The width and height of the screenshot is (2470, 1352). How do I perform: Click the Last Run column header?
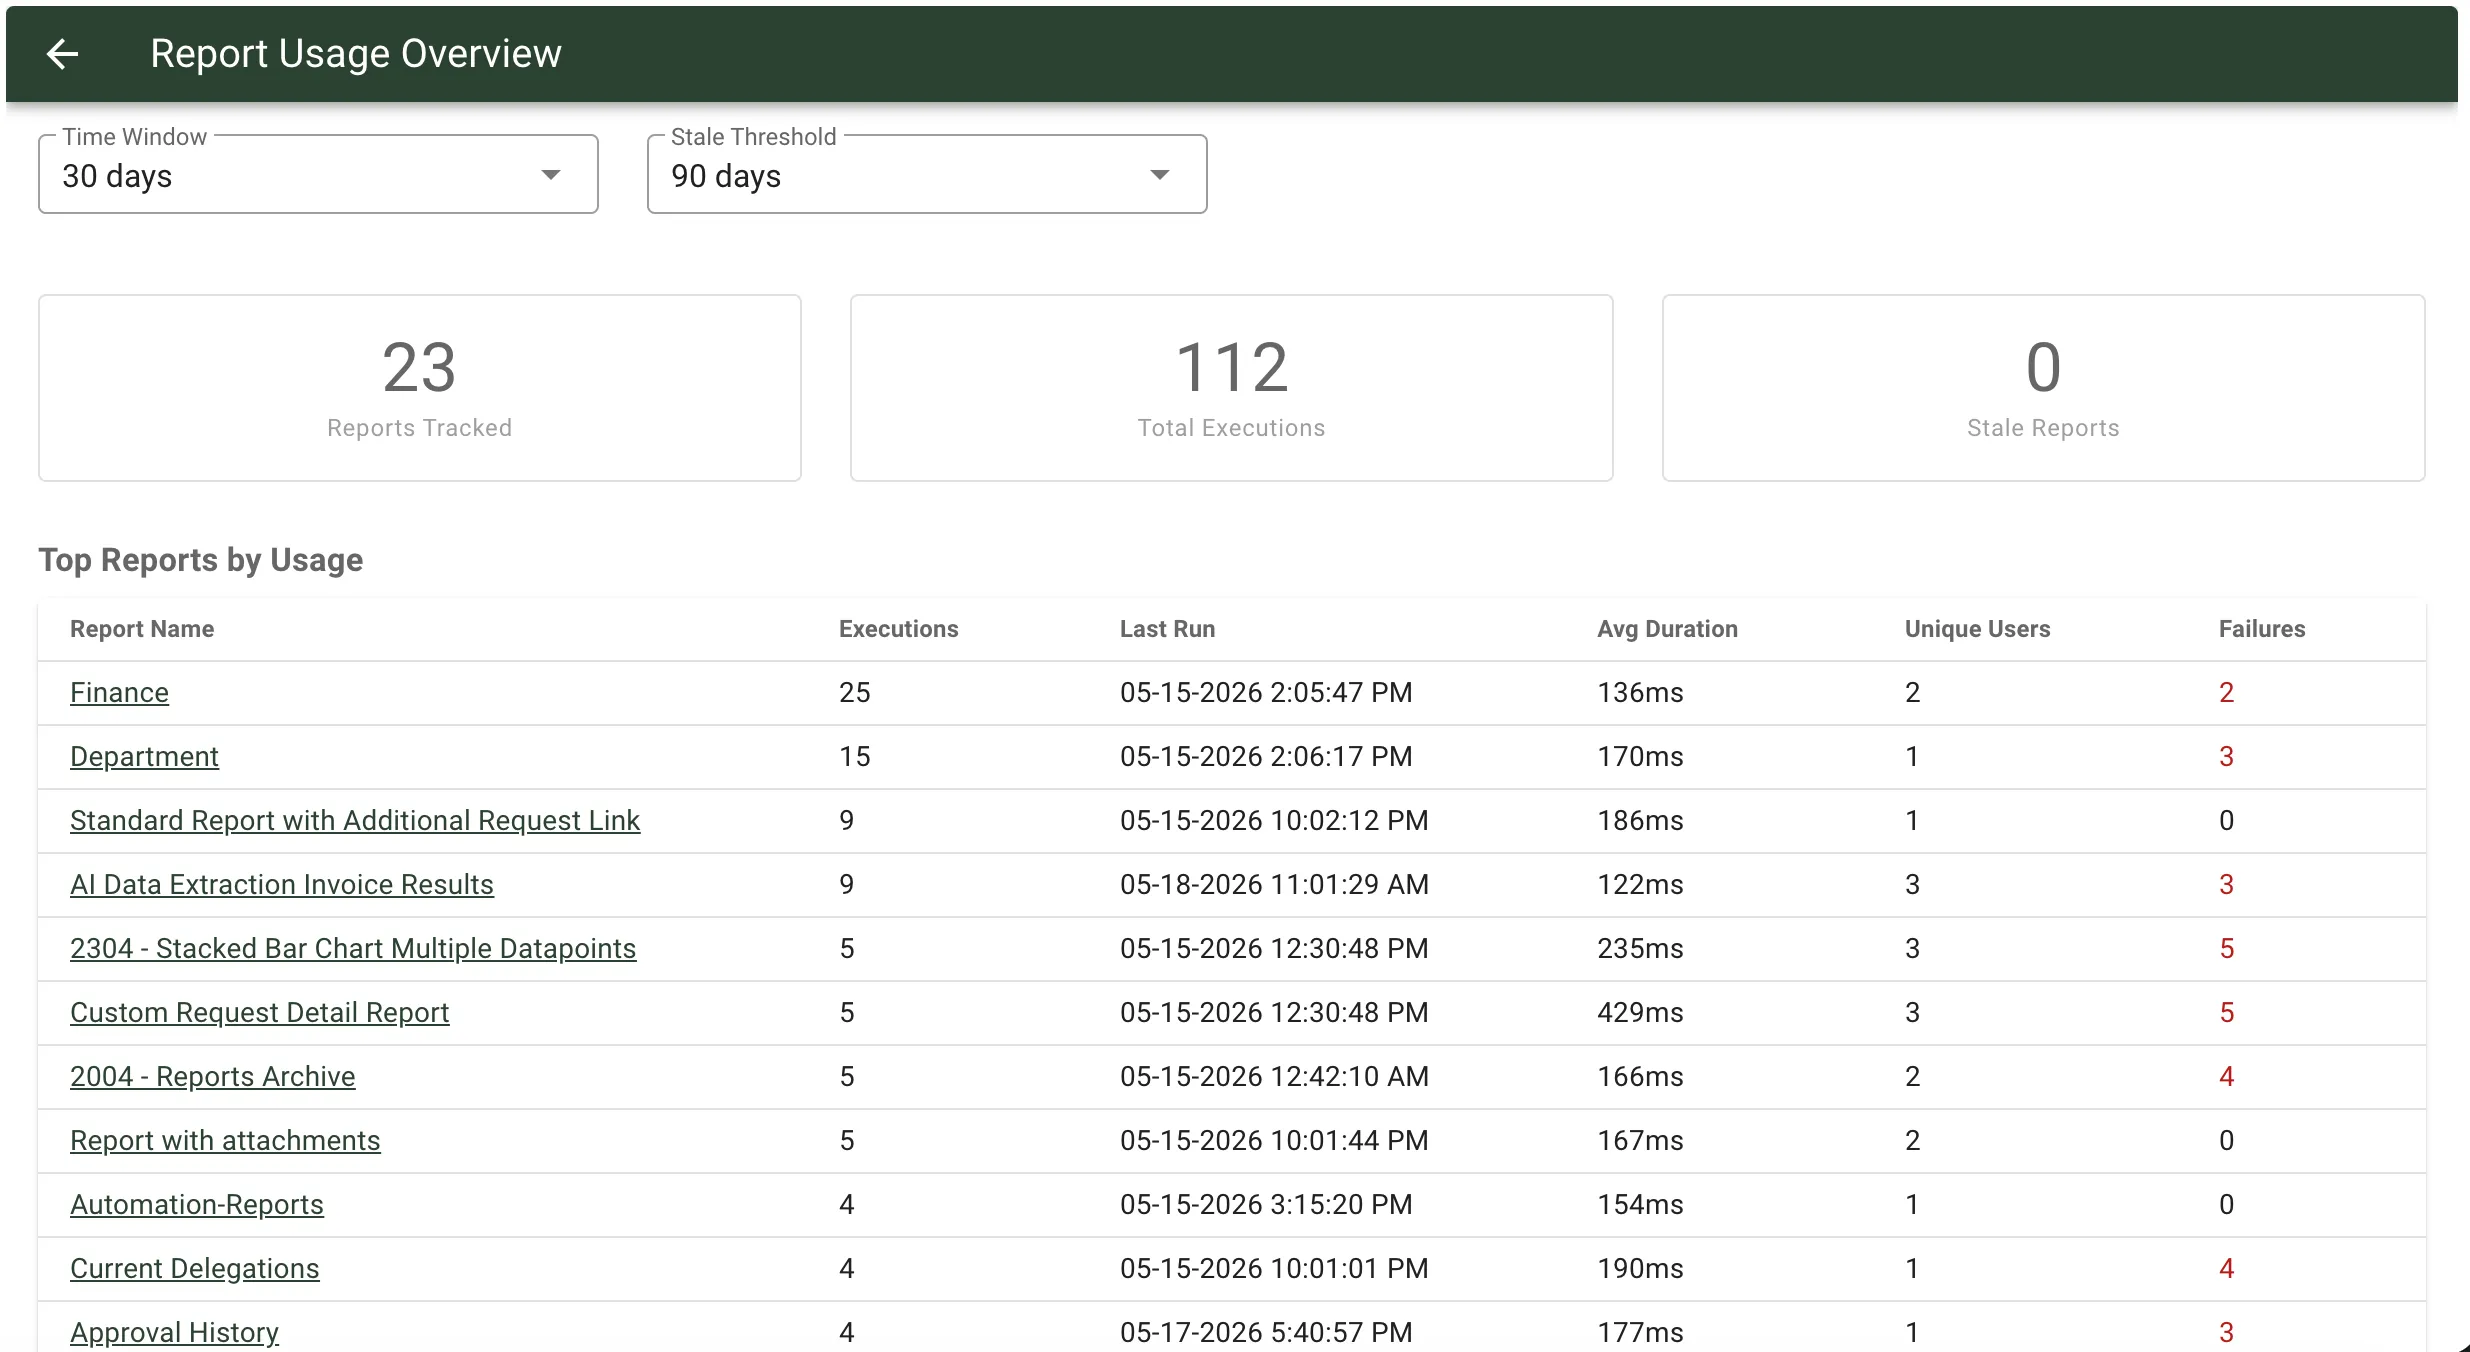[x=1167, y=629]
